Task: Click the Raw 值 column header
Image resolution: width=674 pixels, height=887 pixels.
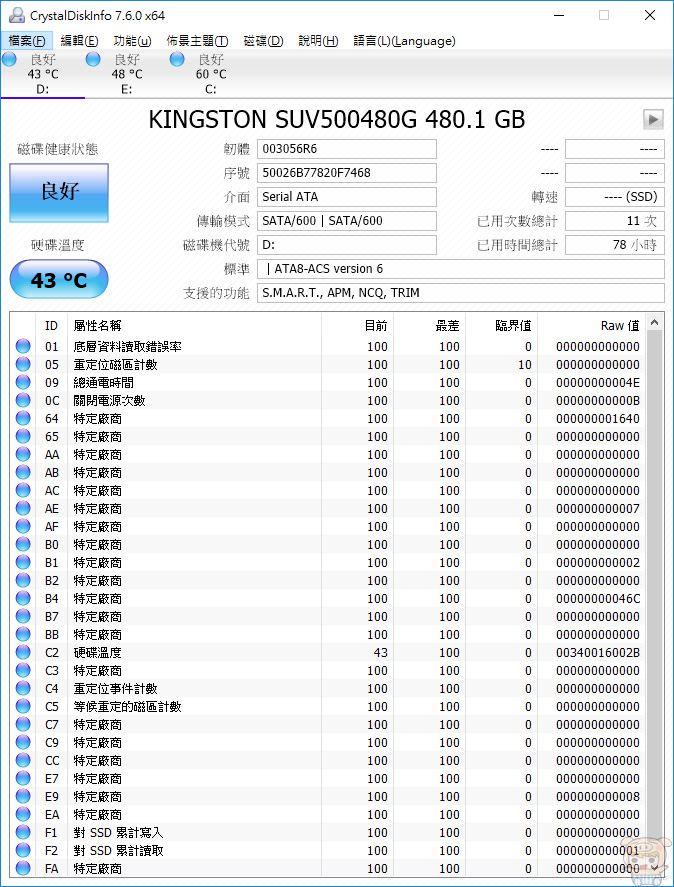Action: pyautogui.click(x=592, y=326)
